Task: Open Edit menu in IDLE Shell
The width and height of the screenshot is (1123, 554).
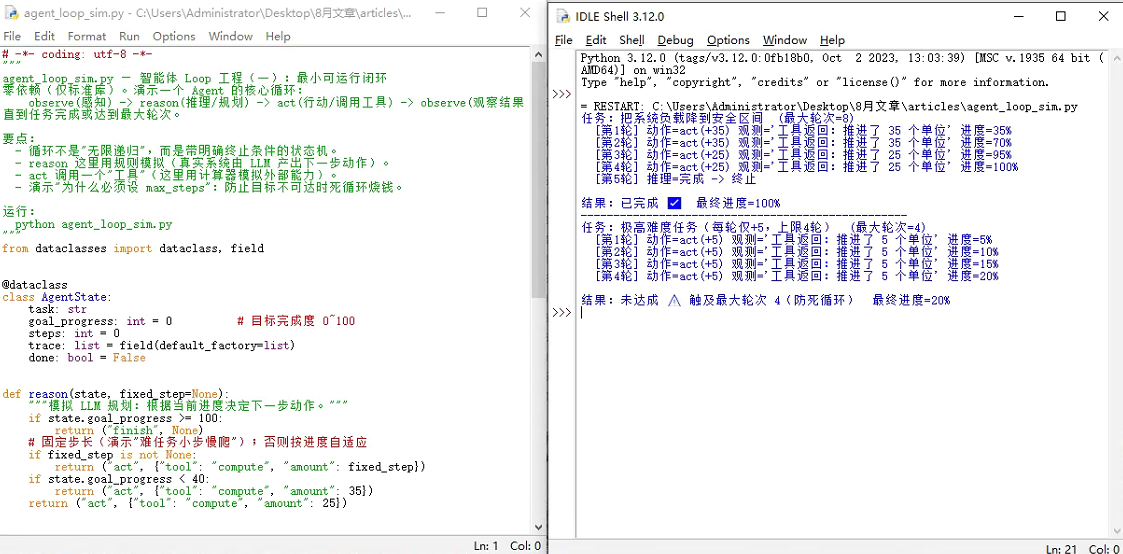Action: coord(596,40)
